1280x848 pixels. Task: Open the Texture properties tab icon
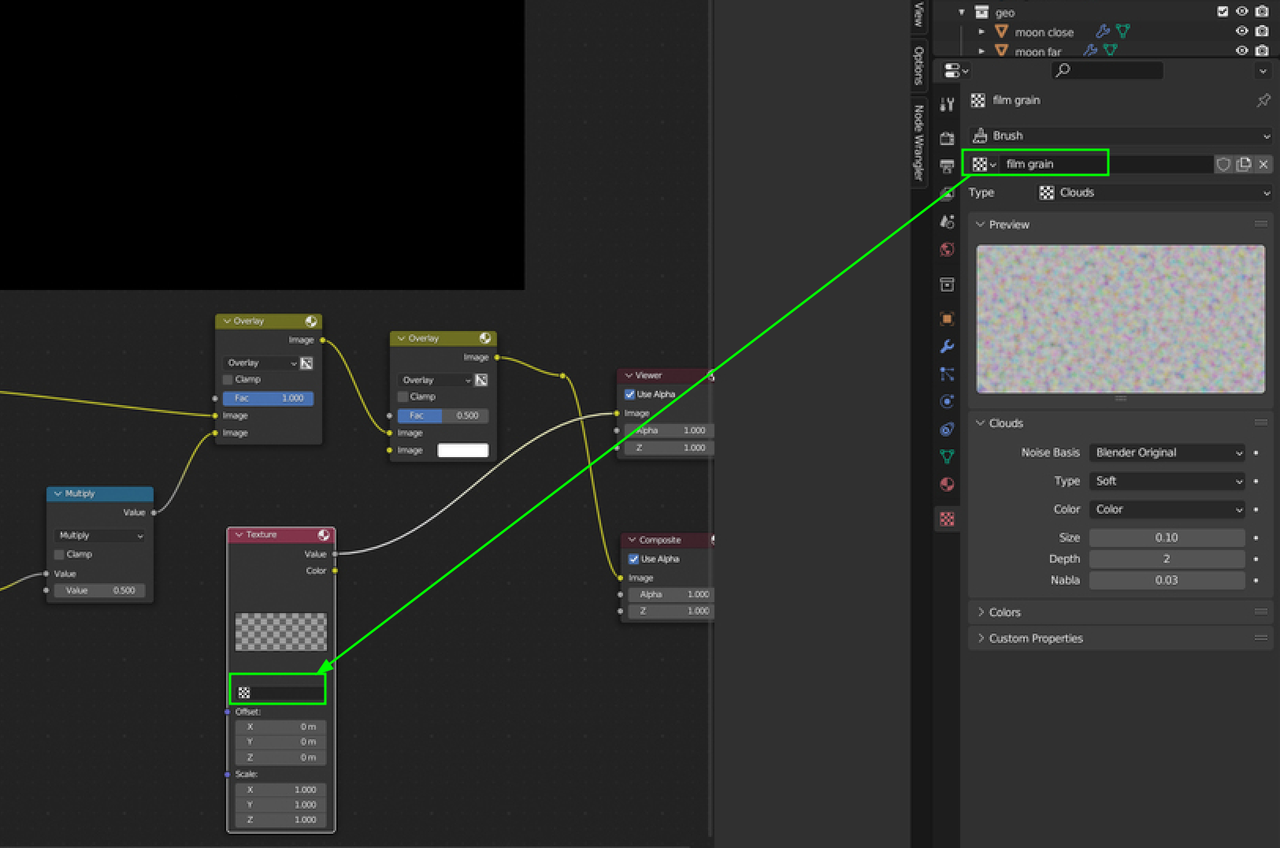[x=947, y=519]
